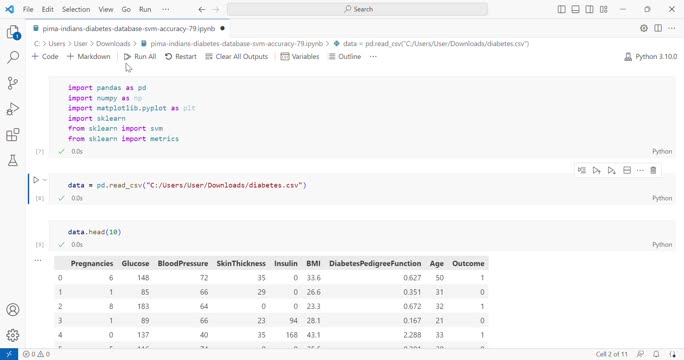The width and height of the screenshot is (684, 360).
Task: Open the Search view in activity bar
Action: [x=13, y=57]
